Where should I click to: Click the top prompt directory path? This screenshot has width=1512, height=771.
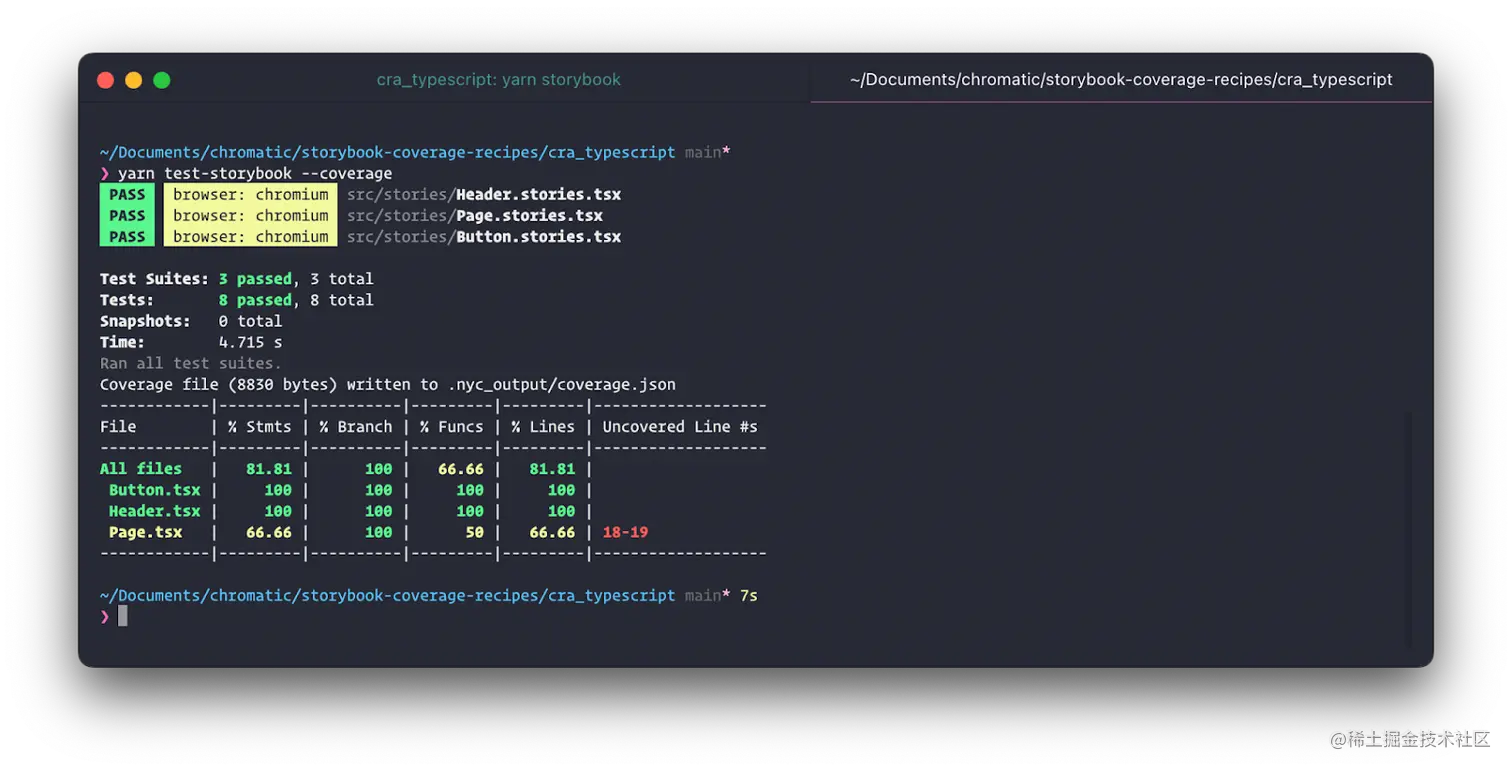pos(388,152)
